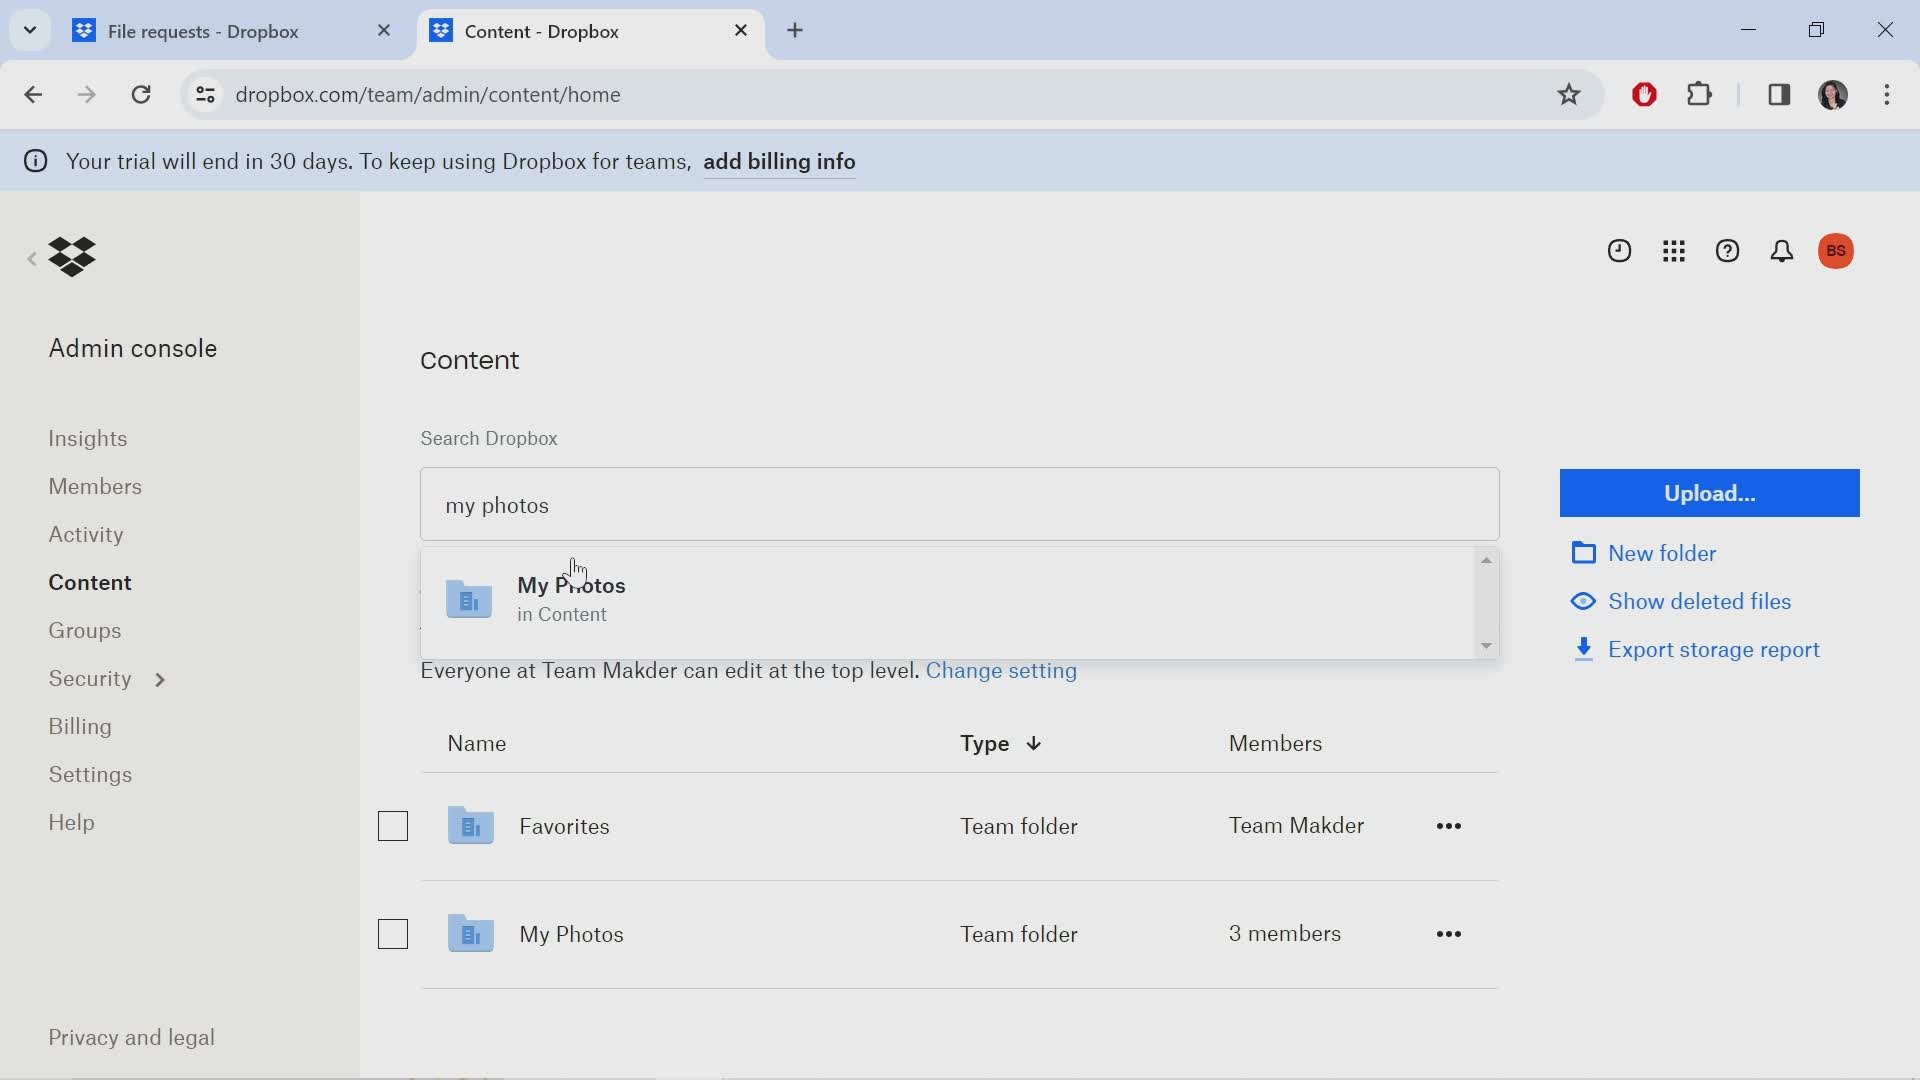Open the tab search dropdown arrow
This screenshot has height=1080, width=1920.
tap(30, 30)
